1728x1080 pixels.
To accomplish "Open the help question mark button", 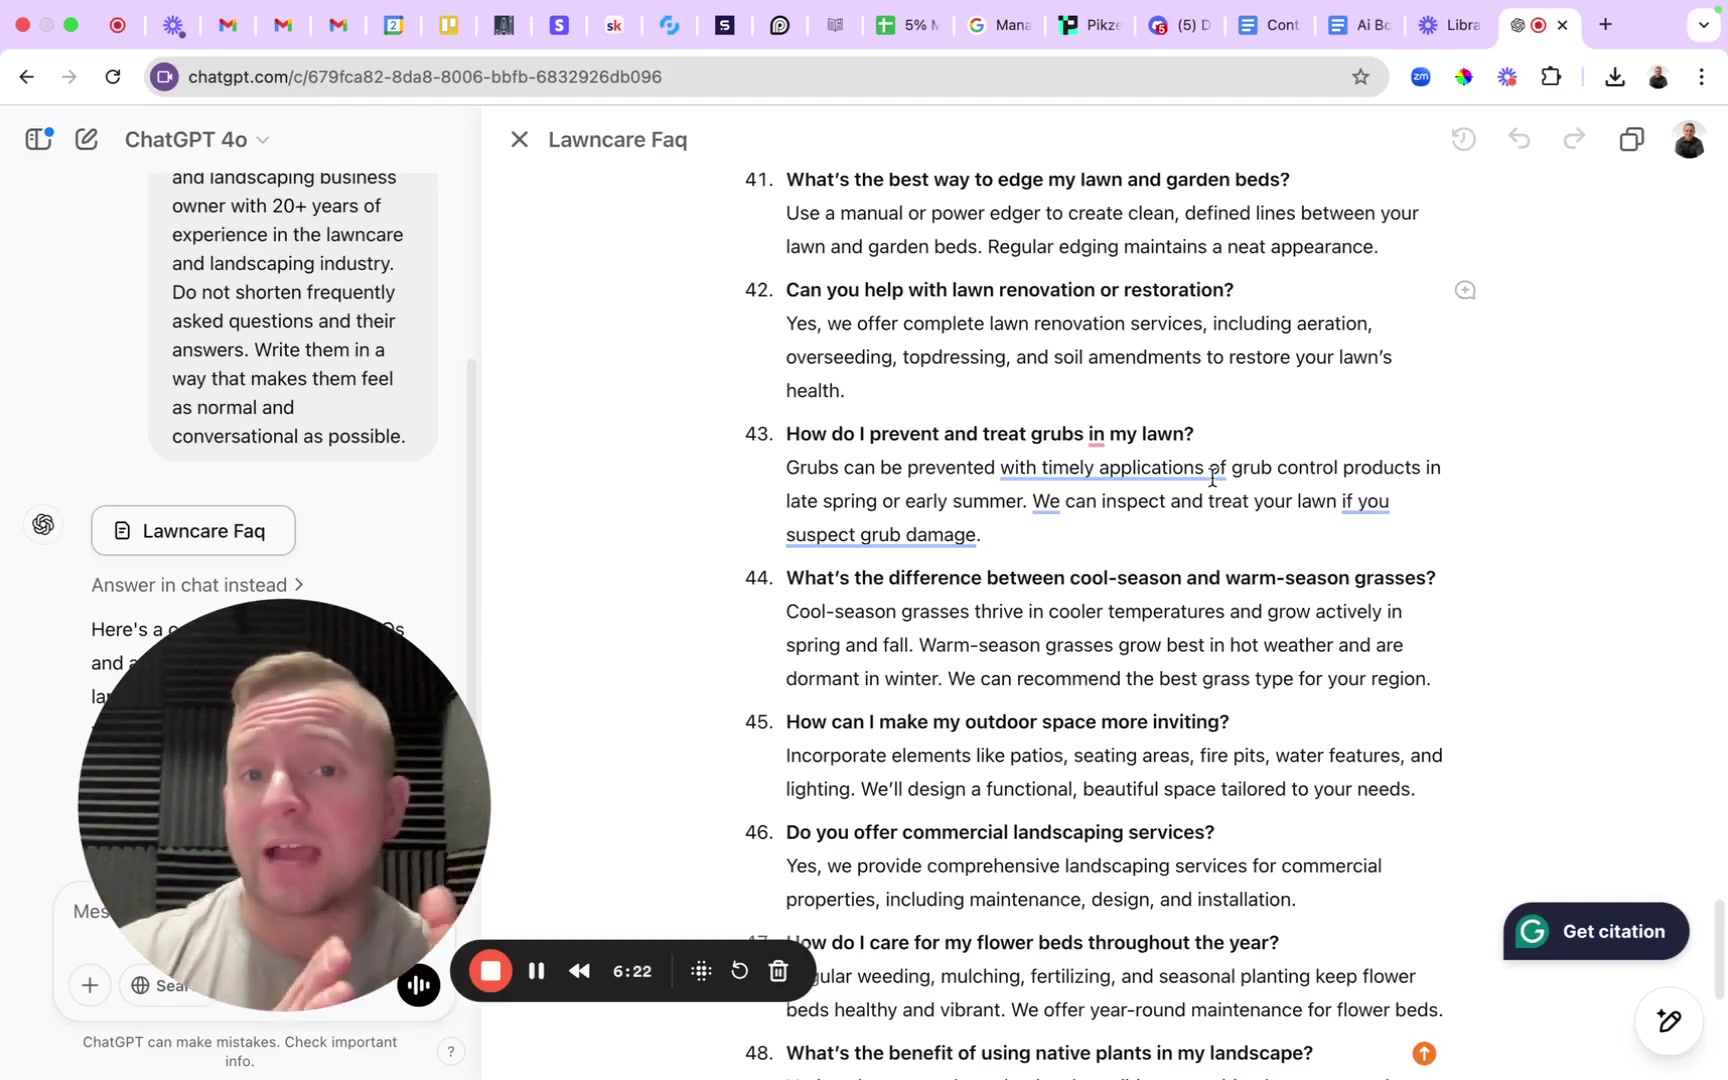I will pyautogui.click(x=451, y=1051).
